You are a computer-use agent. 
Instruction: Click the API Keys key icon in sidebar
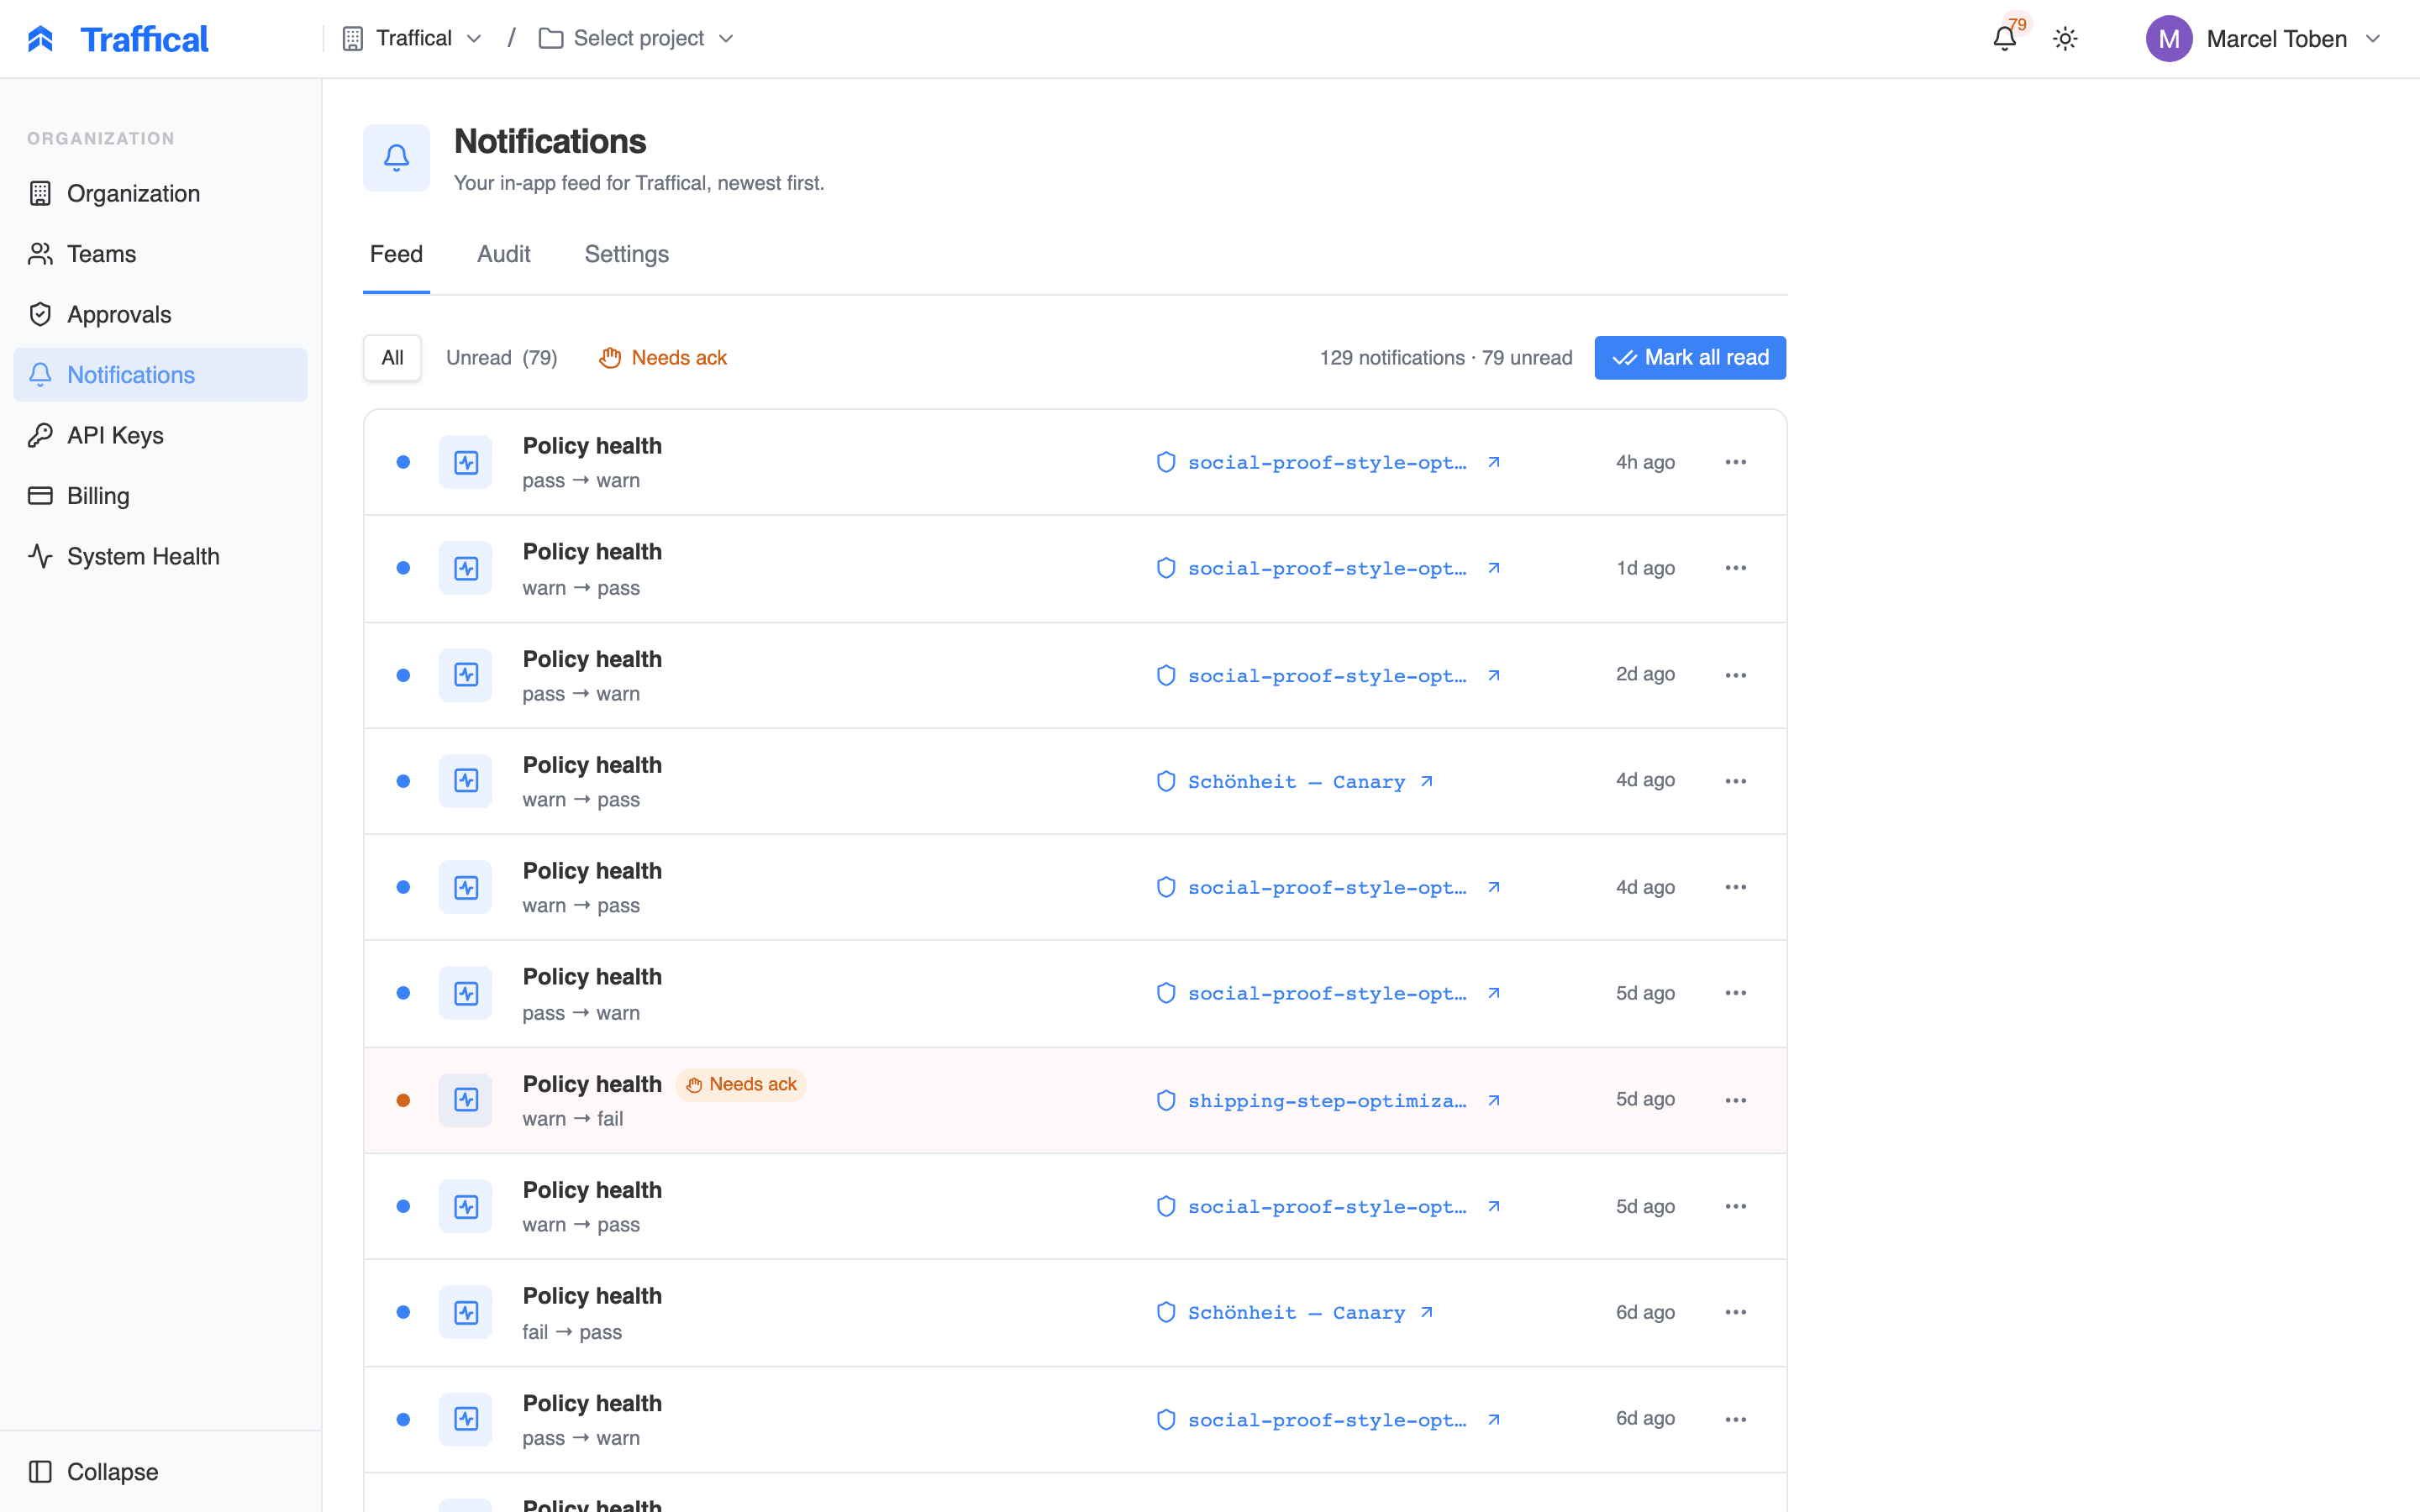(x=40, y=435)
